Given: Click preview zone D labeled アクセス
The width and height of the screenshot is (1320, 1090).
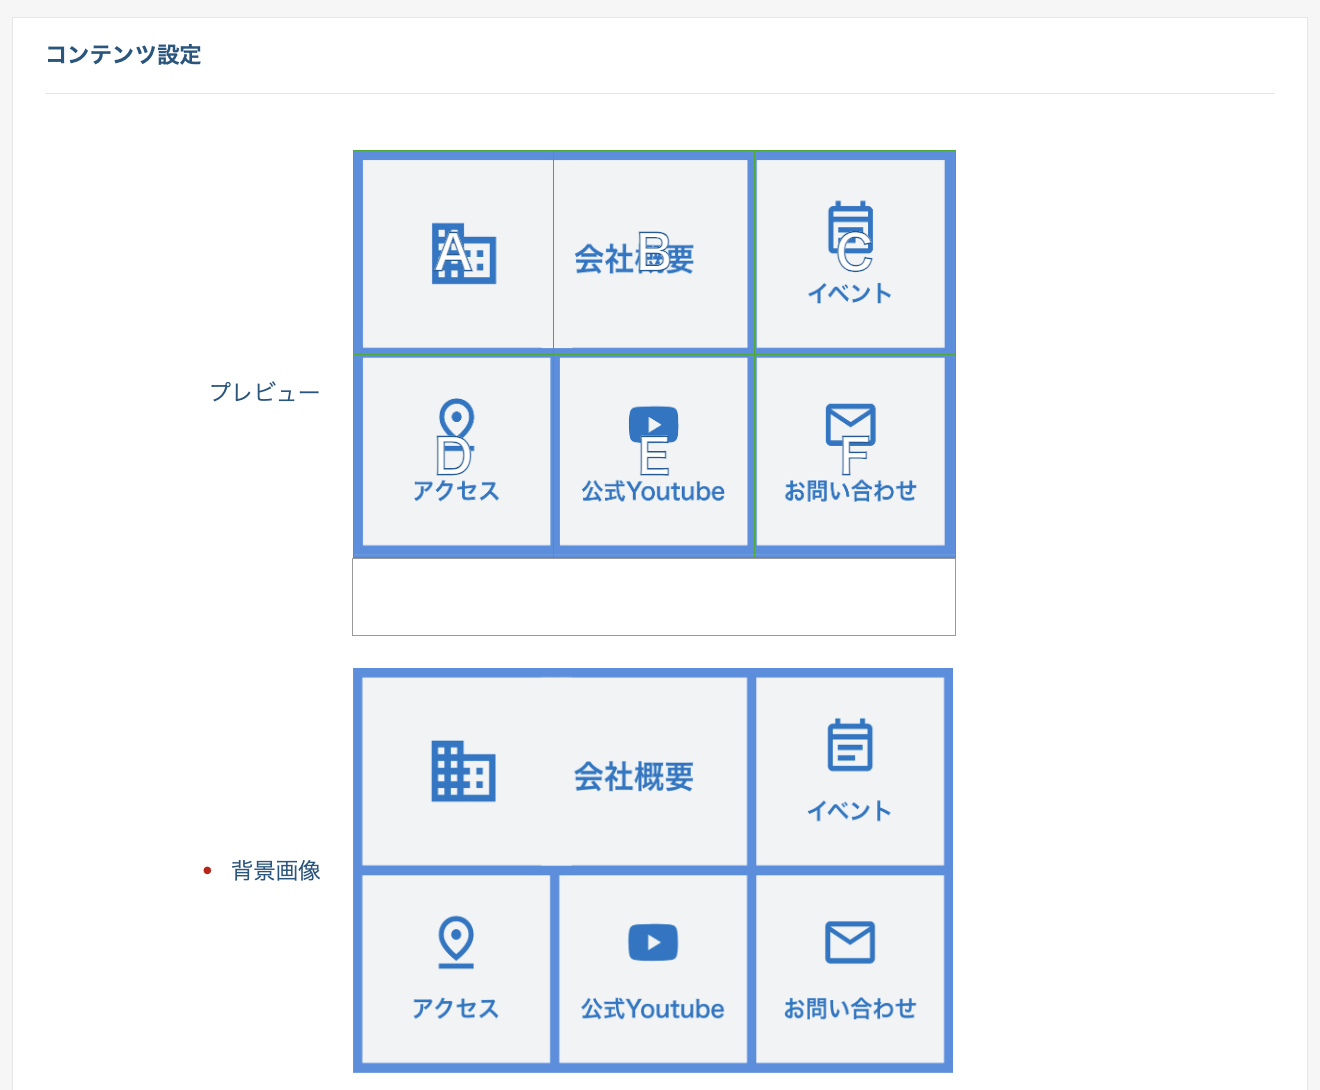Looking at the screenshot, I should coord(455,453).
